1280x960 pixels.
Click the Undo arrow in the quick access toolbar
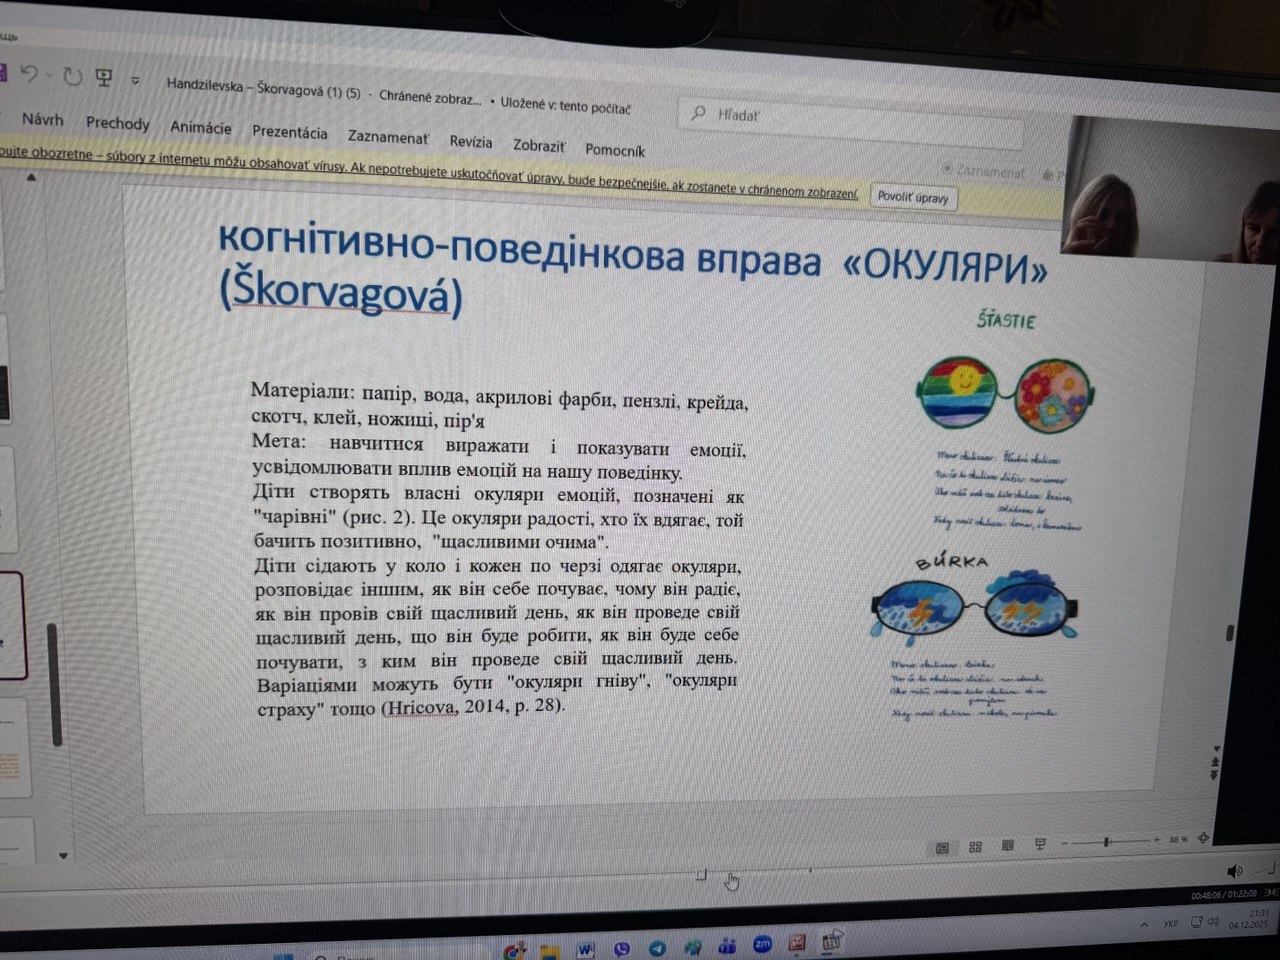click(28, 74)
